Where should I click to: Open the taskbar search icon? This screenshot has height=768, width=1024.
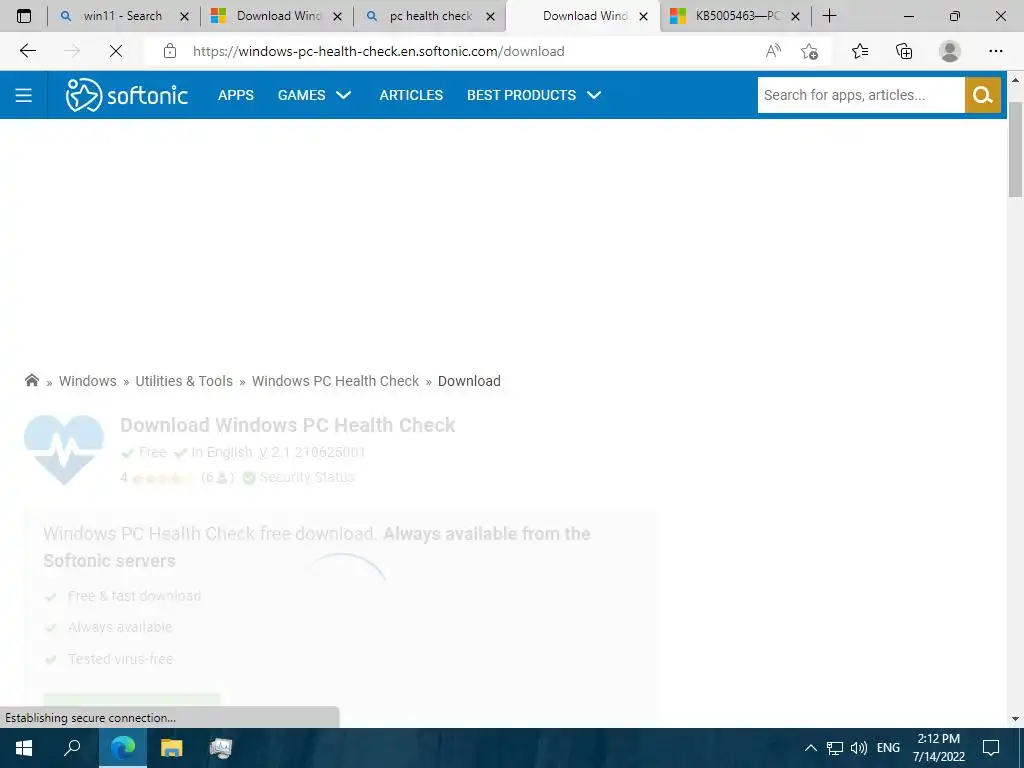tap(72, 748)
